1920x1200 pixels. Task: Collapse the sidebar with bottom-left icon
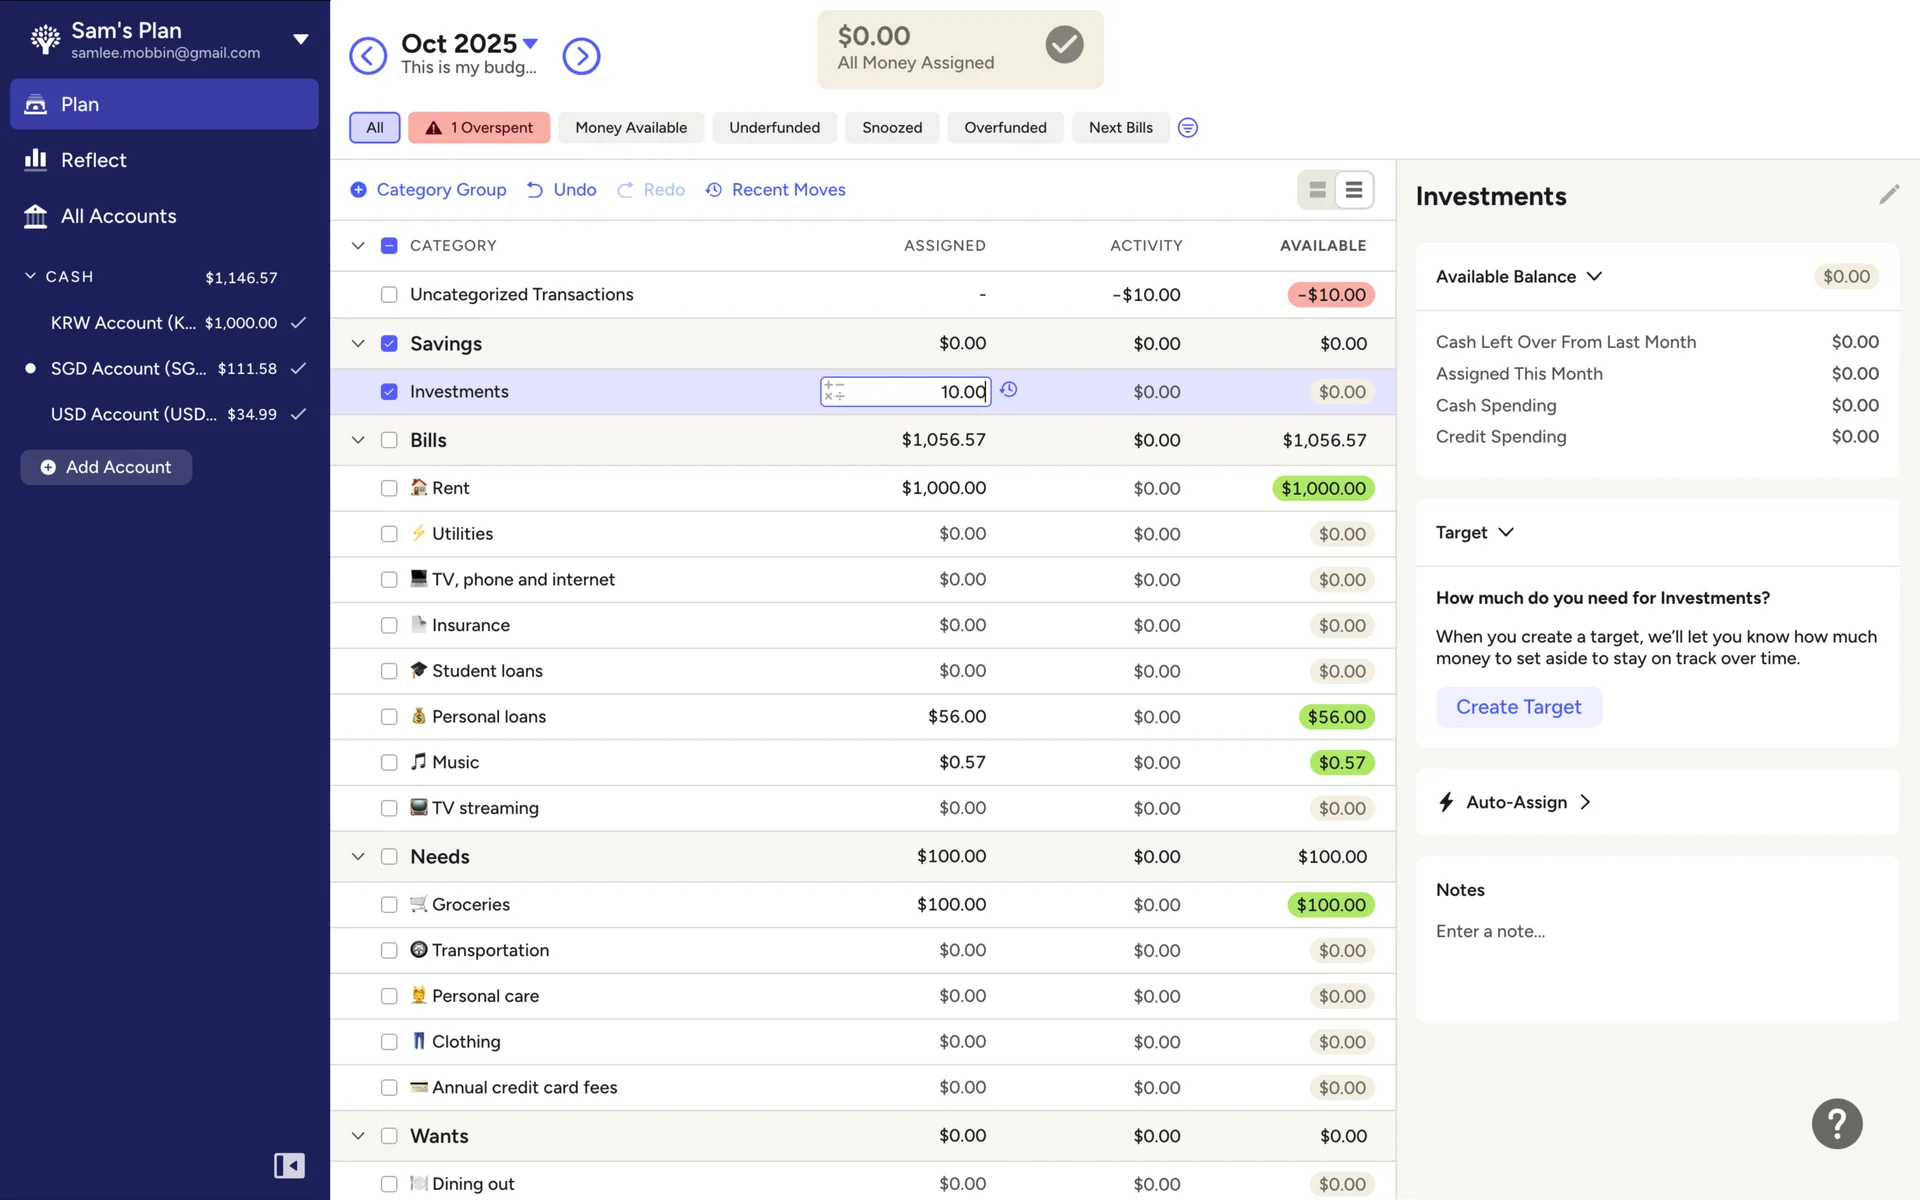tap(289, 1165)
